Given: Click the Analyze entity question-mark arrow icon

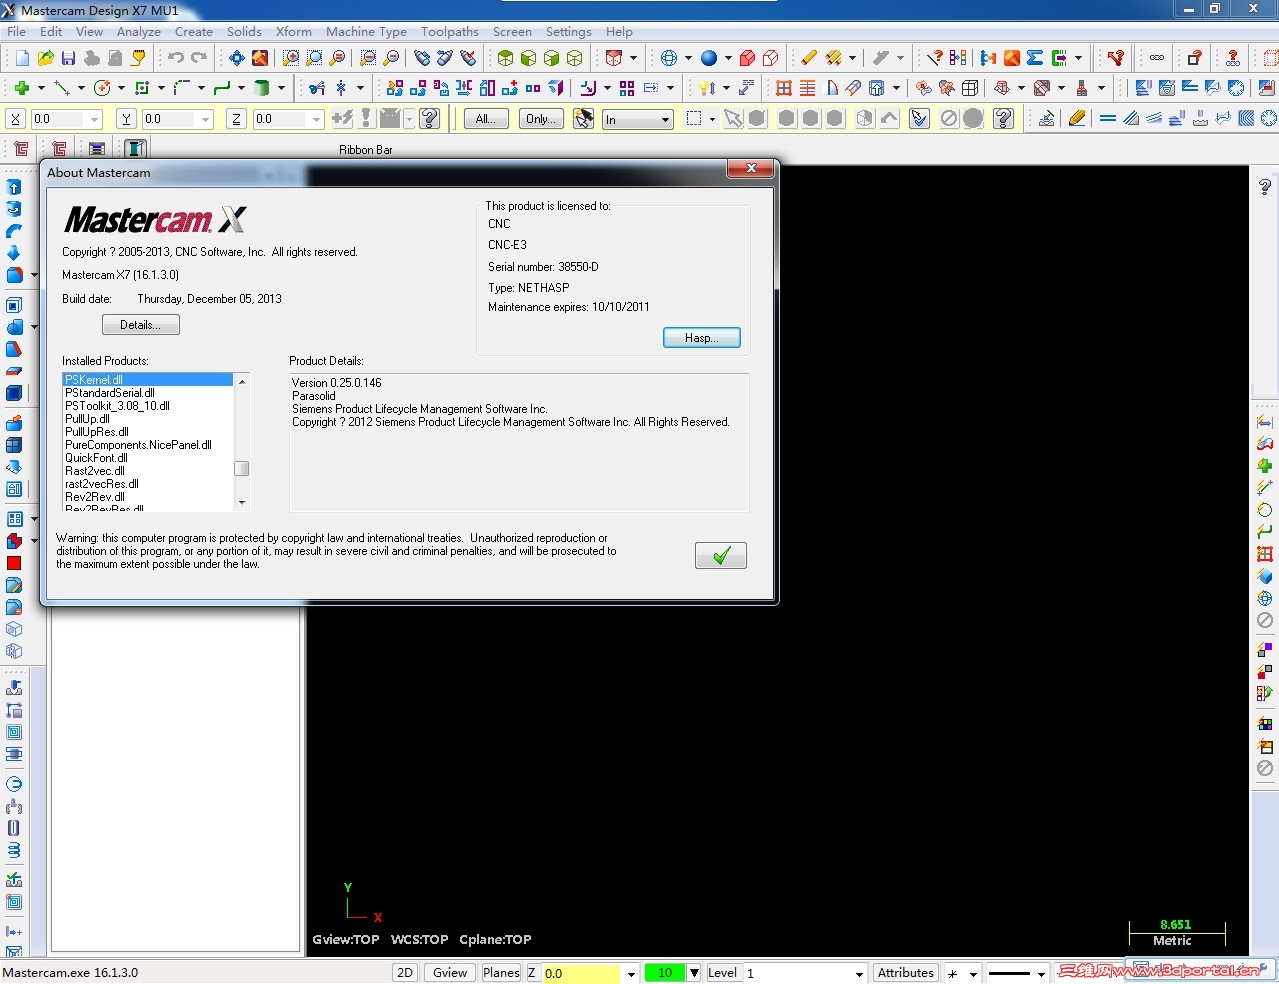Looking at the screenshot, I should point(935,58).
